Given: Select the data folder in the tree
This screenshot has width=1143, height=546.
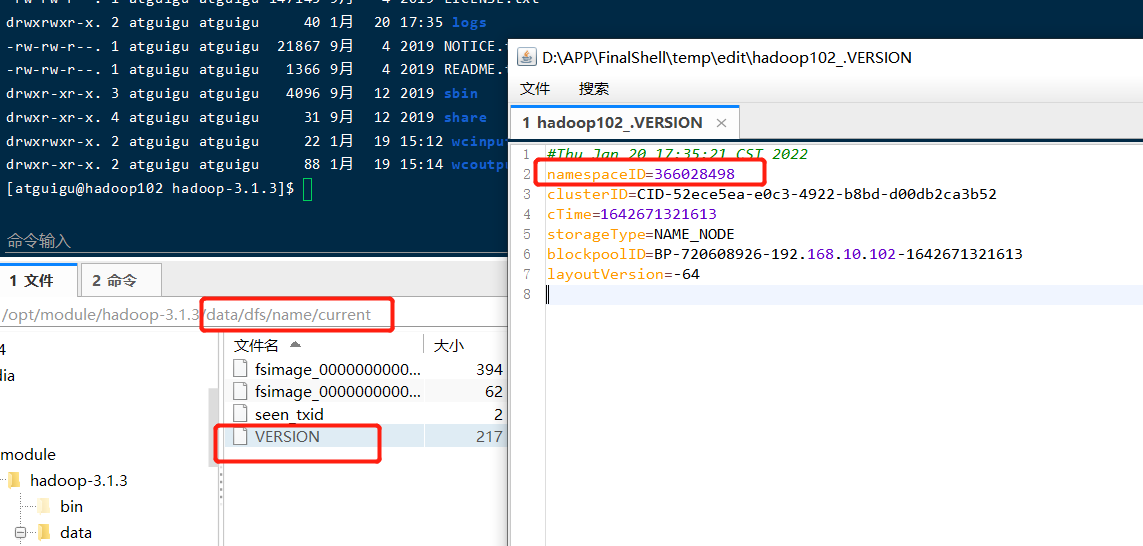Looking at the screenshot, I should click(x=76, y=533).
